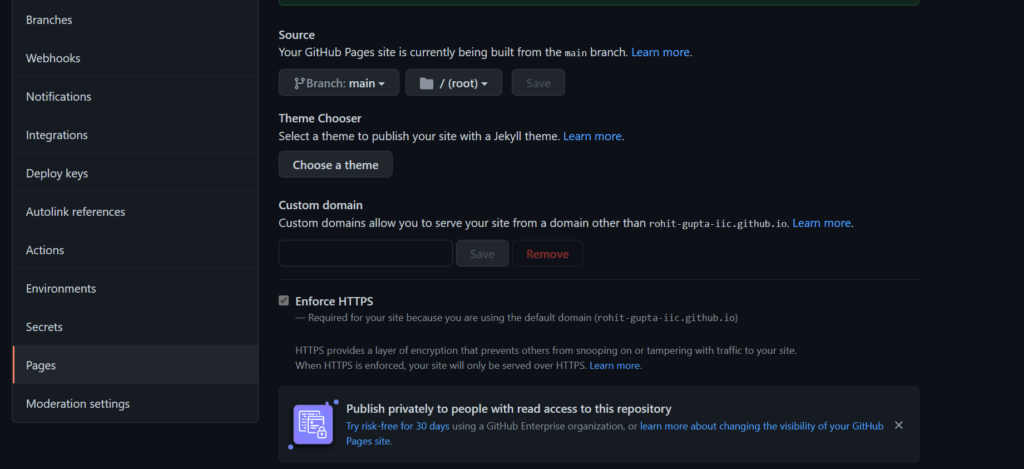Open Moderation settings
Screen dimensions: 1024x469
[x=135, y=404]
